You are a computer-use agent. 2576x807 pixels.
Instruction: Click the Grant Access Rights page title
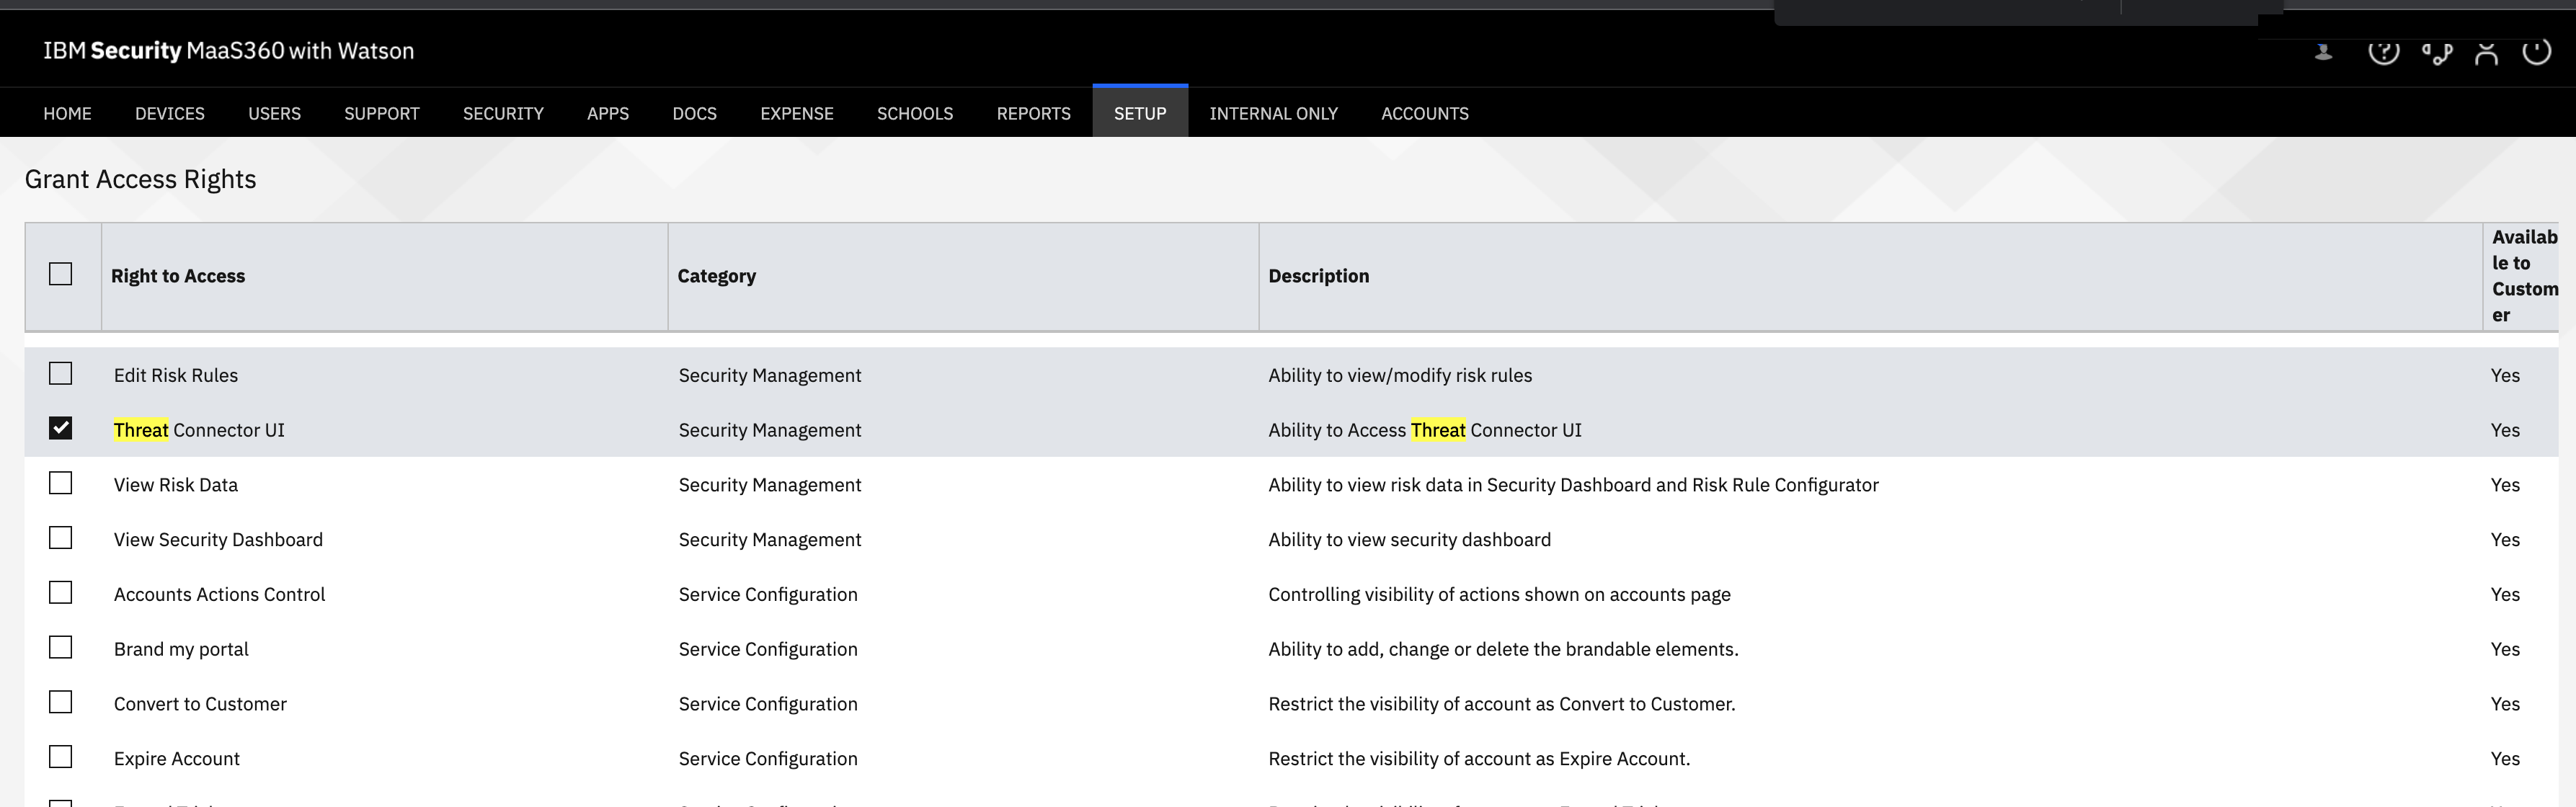[140, 179]
